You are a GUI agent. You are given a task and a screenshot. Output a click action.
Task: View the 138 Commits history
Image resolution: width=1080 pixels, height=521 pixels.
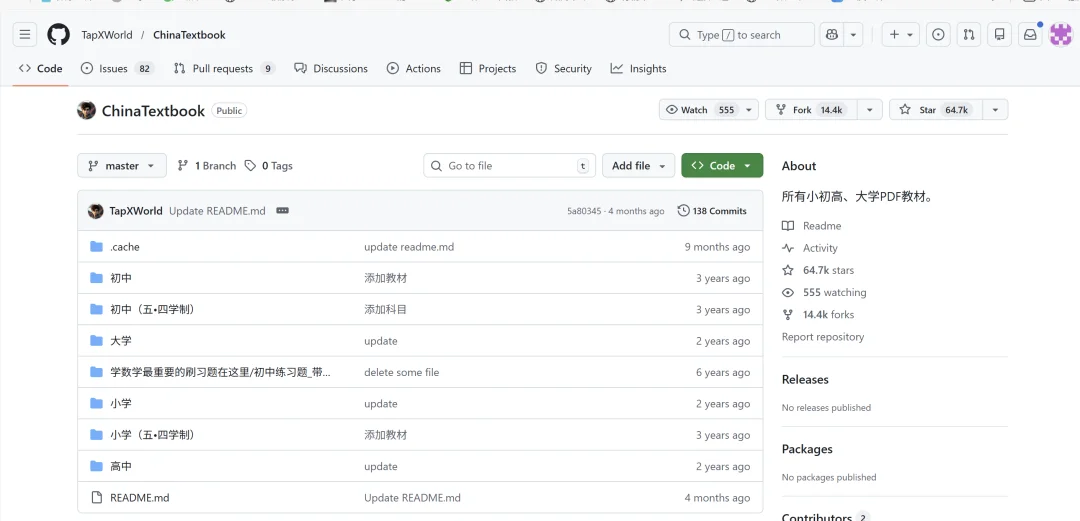click(x=712, y=211)
